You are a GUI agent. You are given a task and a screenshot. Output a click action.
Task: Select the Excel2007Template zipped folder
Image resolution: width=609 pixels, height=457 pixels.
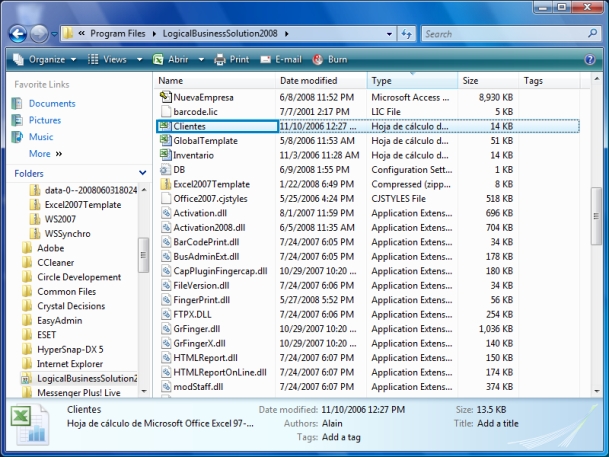click(x=210, y=184)
